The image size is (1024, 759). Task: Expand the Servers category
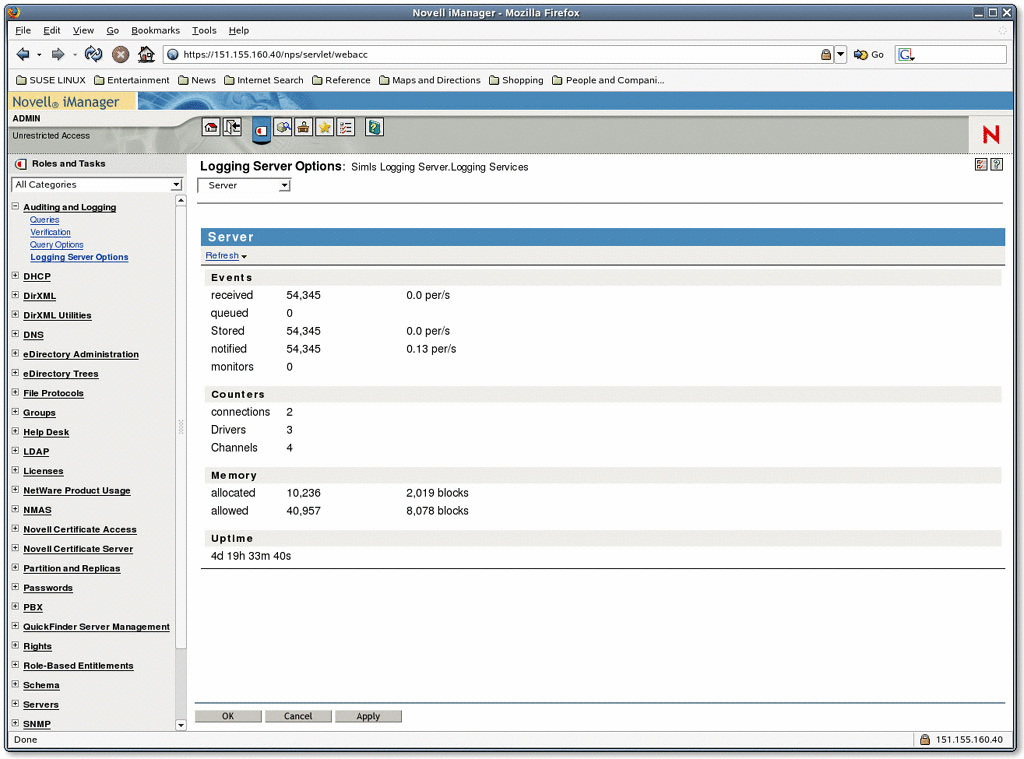click(x=15, y=704)
